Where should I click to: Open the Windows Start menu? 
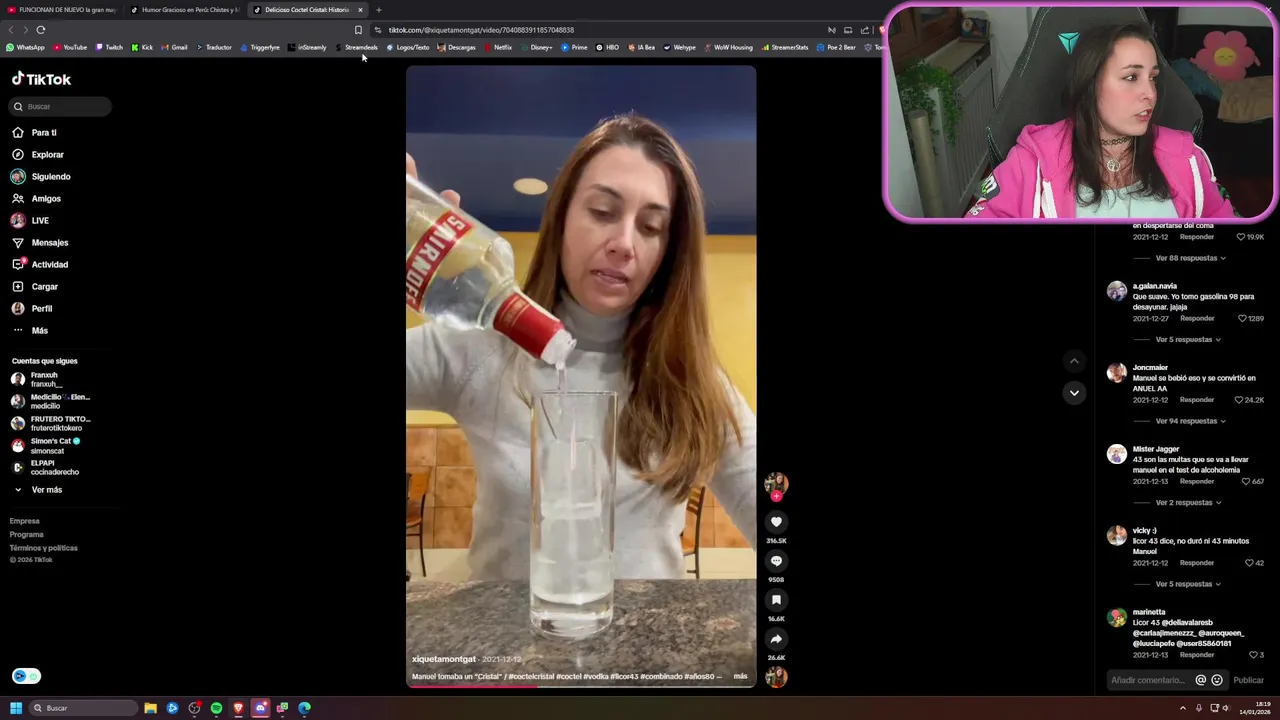click(x=16, y=708)
